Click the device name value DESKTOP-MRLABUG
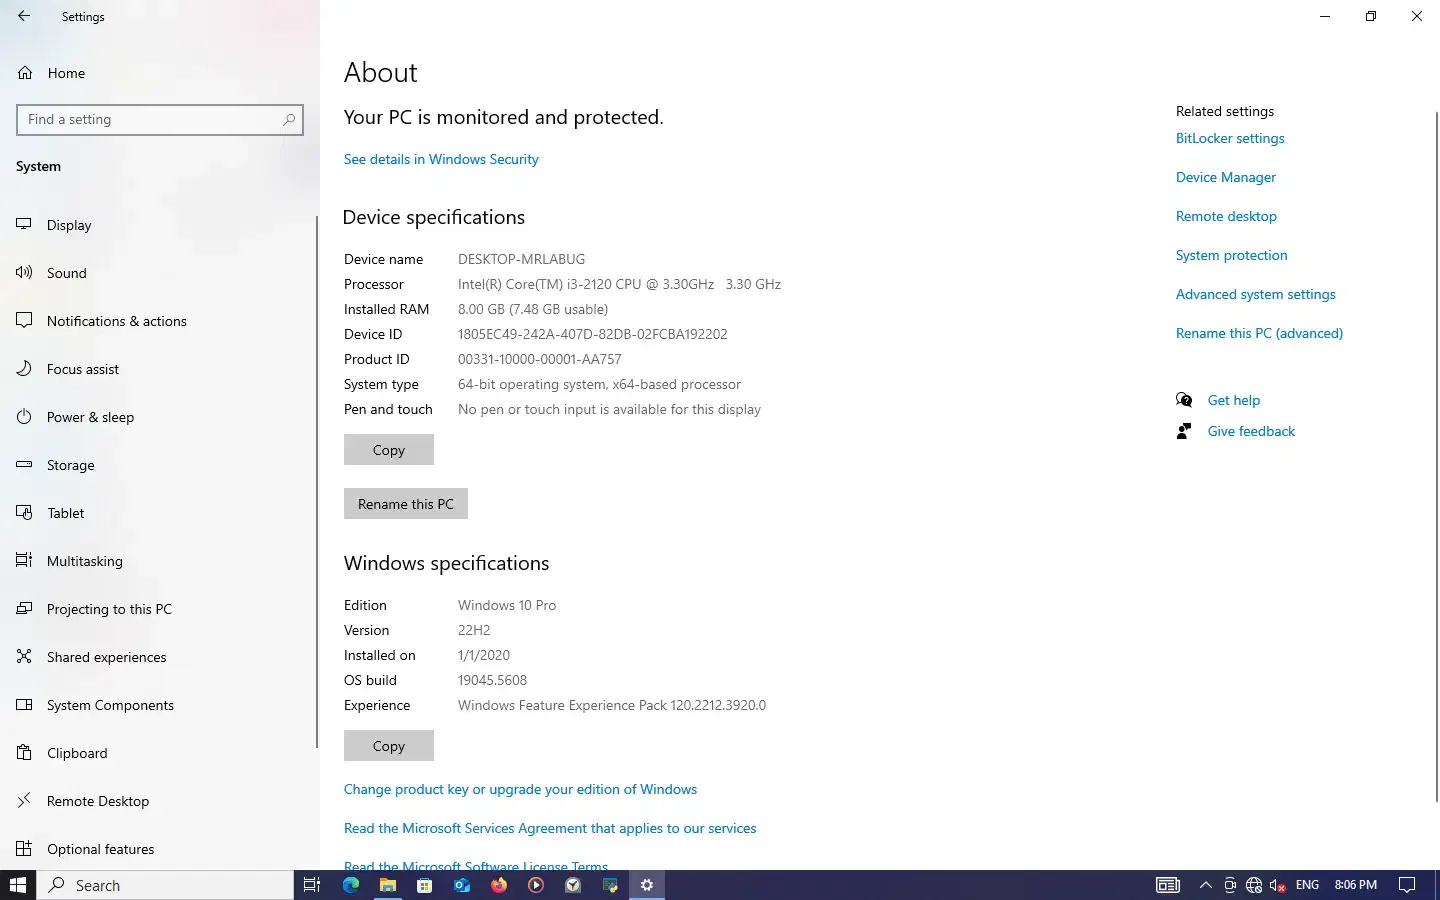This screenshot has width=1440, height=900. point(522,259)
